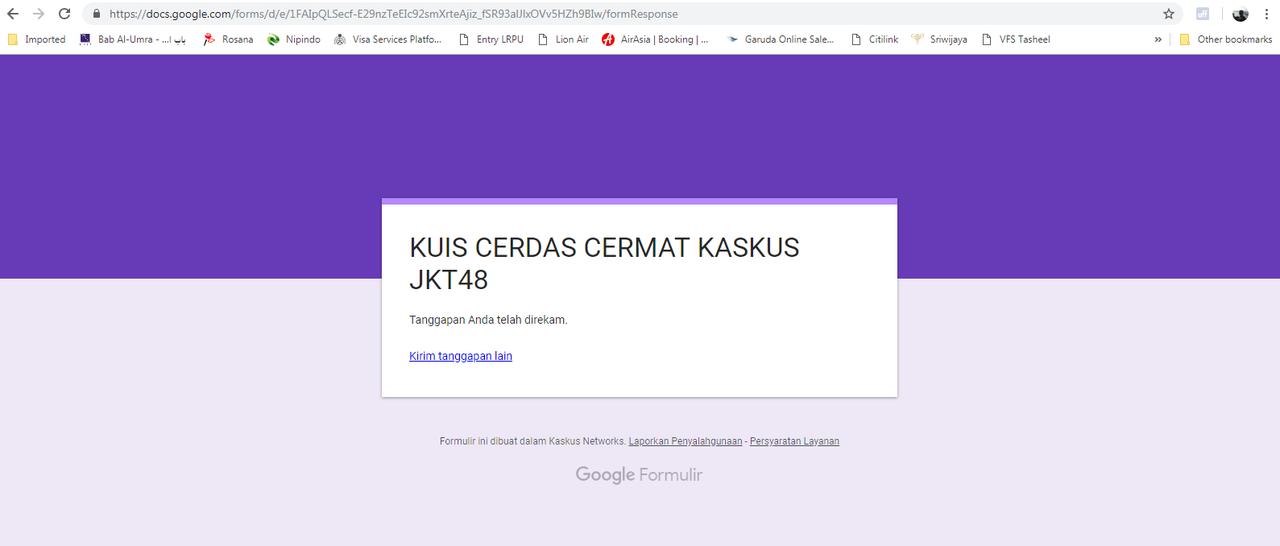
Task: View site info via padlock icon
Action: coord(96,14)
